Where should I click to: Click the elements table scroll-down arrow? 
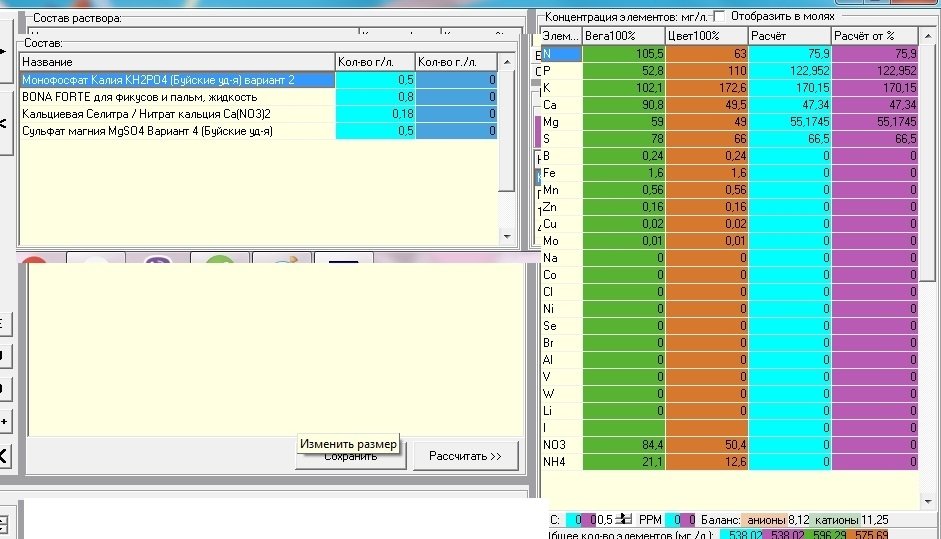[x=929, y=501]
